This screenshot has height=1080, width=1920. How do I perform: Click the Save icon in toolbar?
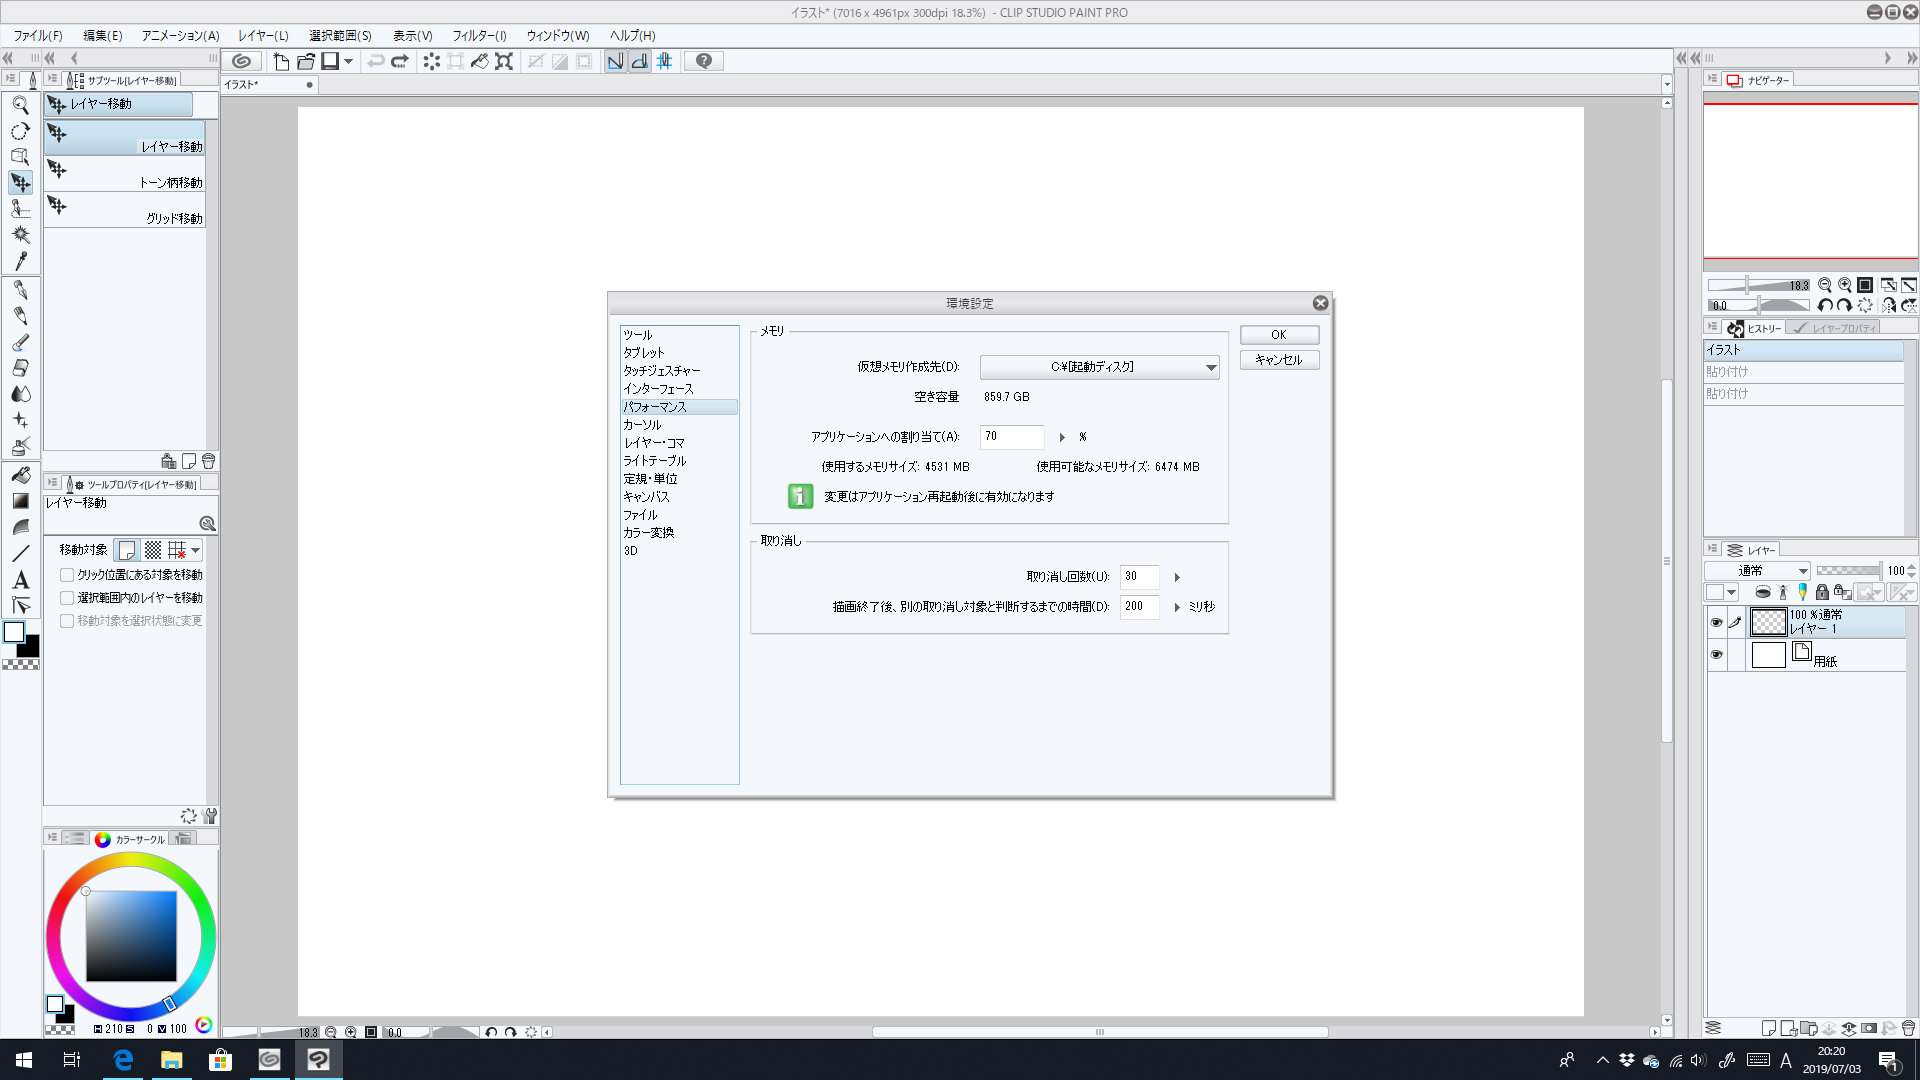pyautogui.click(x=330, y=61)
